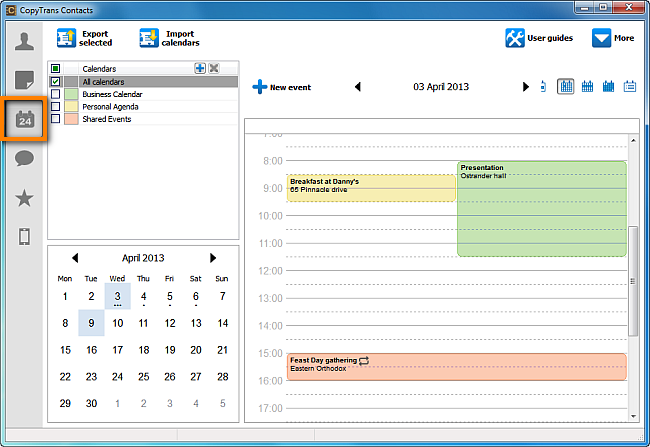Switch to week view icon
Screen dimensions: 650x447
[587, 87]
